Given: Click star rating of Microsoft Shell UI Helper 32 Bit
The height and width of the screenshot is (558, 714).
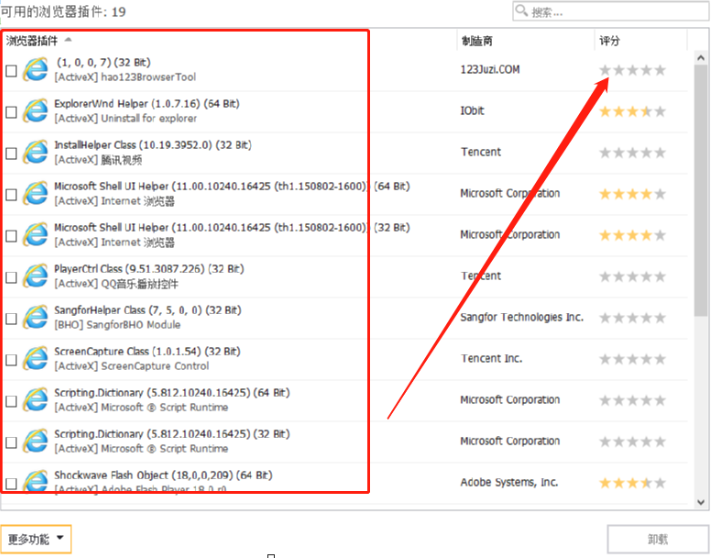Looking at the screenshot, I should point(632,235).
